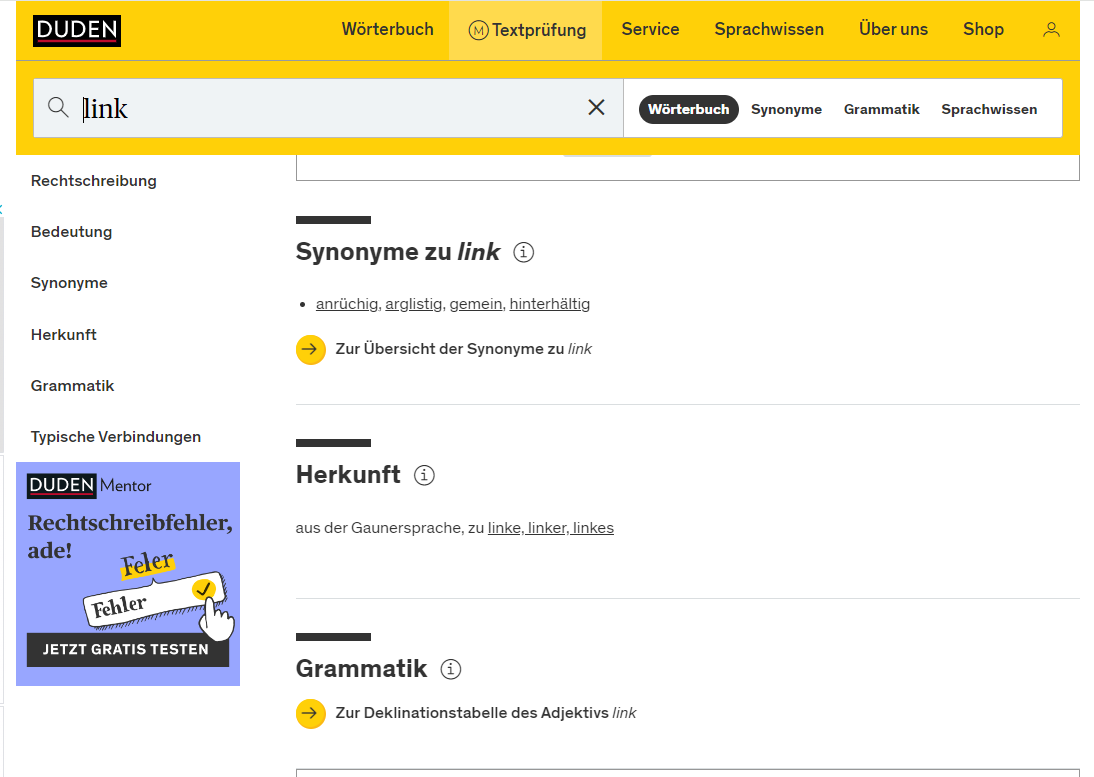Click the yellow arrow before Zur Übersicht der Synonyme

pos(311,350)
